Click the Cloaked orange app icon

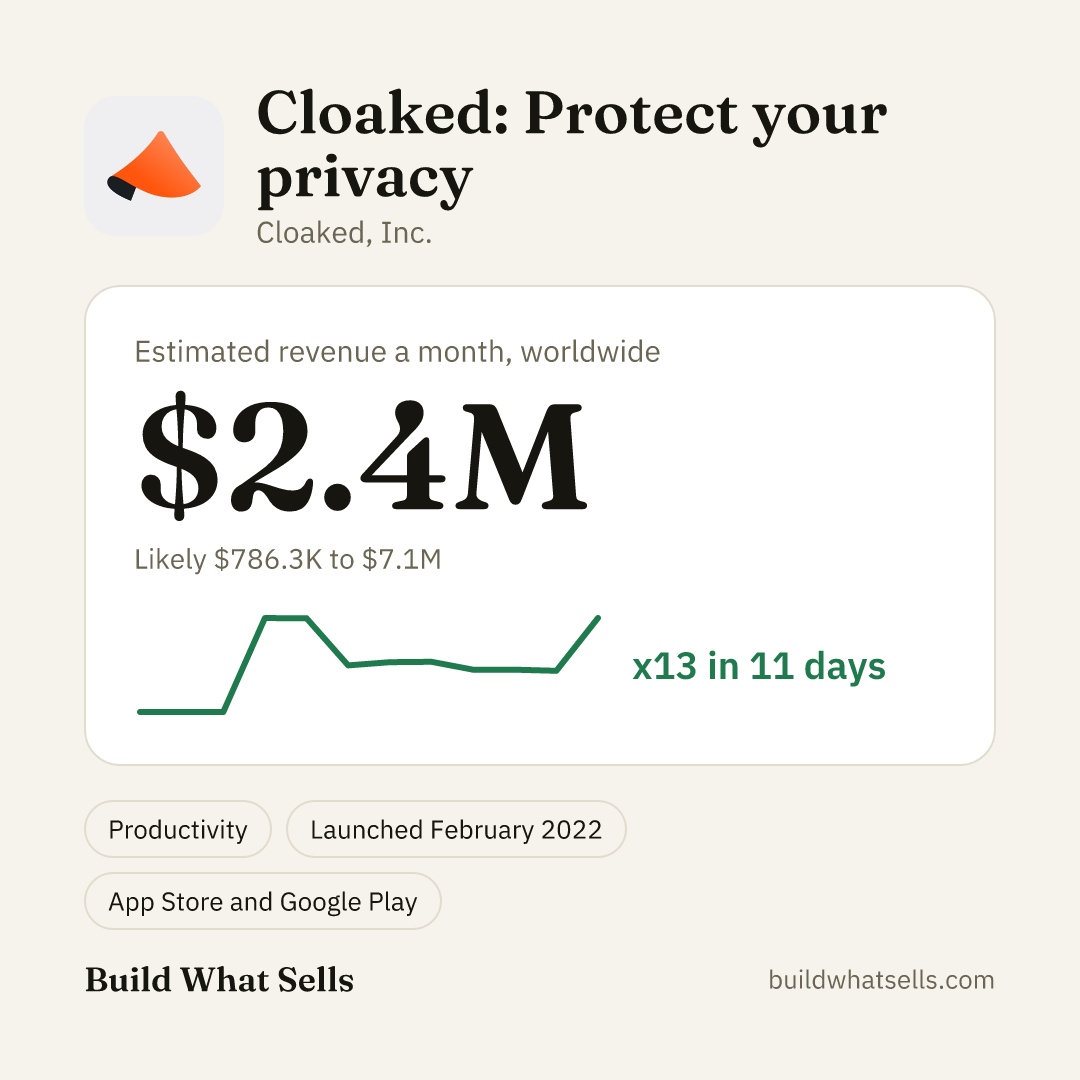154,166
